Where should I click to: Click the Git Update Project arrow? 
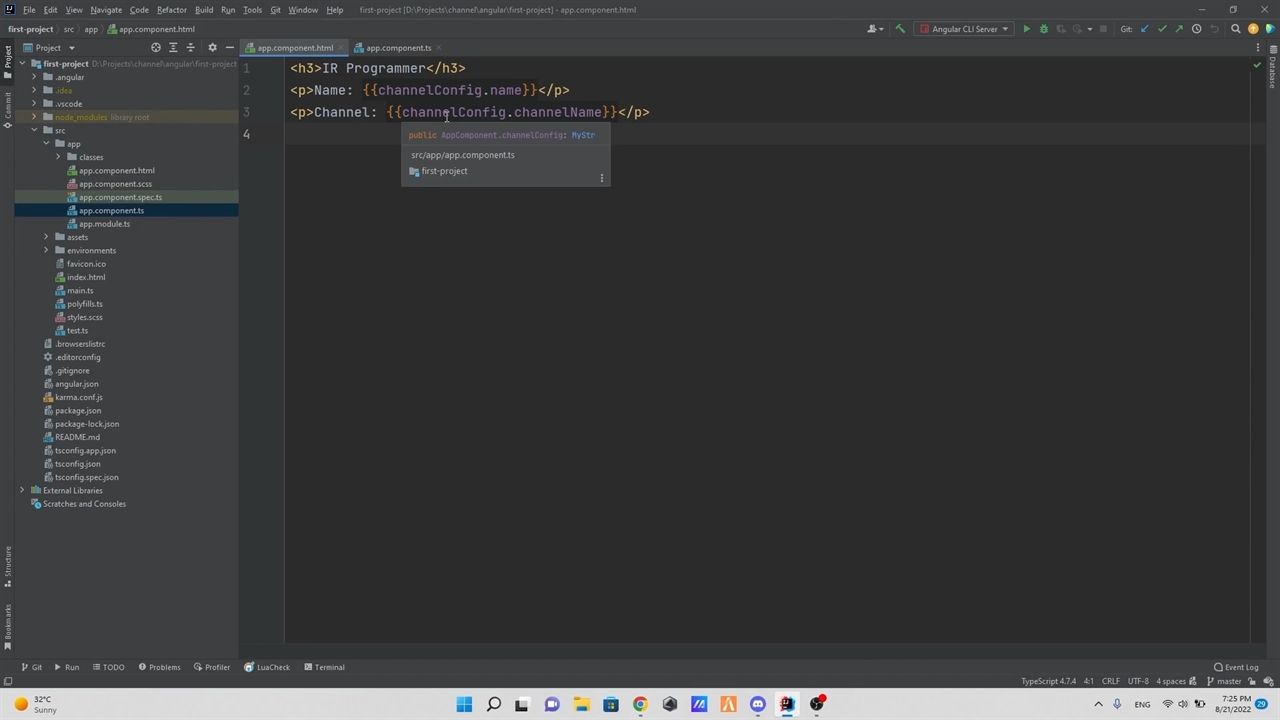(x=1145, y=29)
